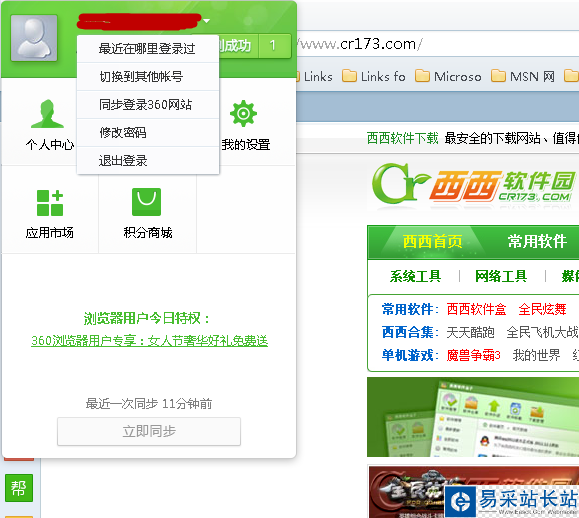Image resolution: width=579 pixels, height=518 pixels.
Task: Click the 西西软件盒 red link
Action: point(476,309)
